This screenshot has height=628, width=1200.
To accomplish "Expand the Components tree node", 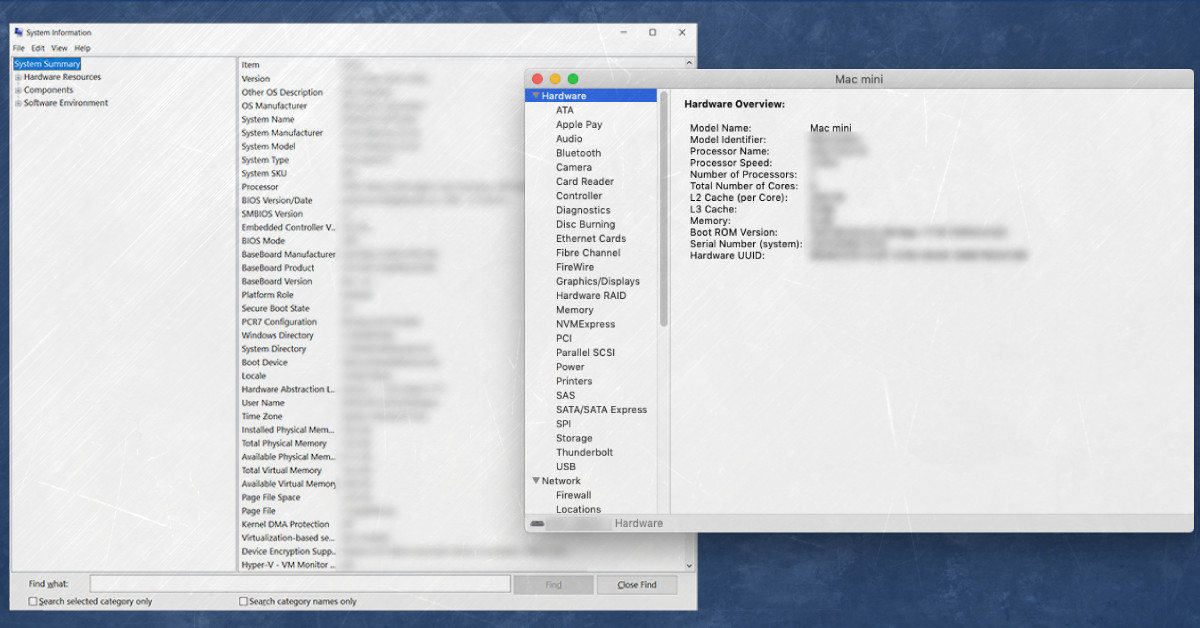I will [x=18, y=90].
